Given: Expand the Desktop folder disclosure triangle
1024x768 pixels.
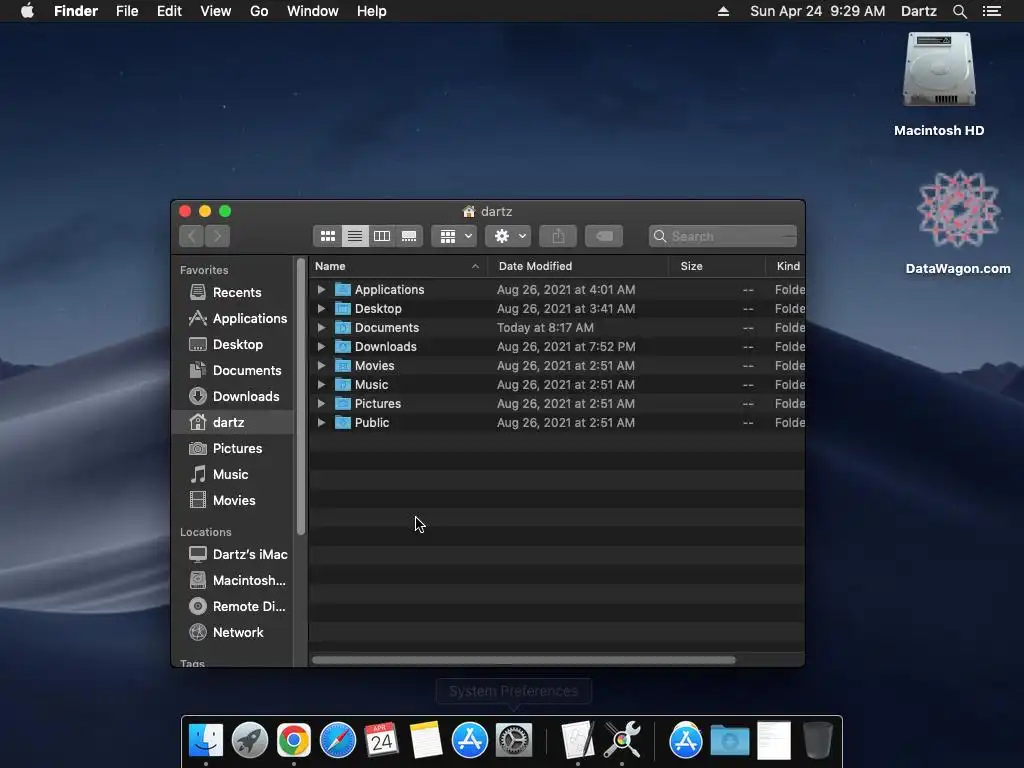Looking at the screenshot, I should pyautogui.click(x=321, y=308).
